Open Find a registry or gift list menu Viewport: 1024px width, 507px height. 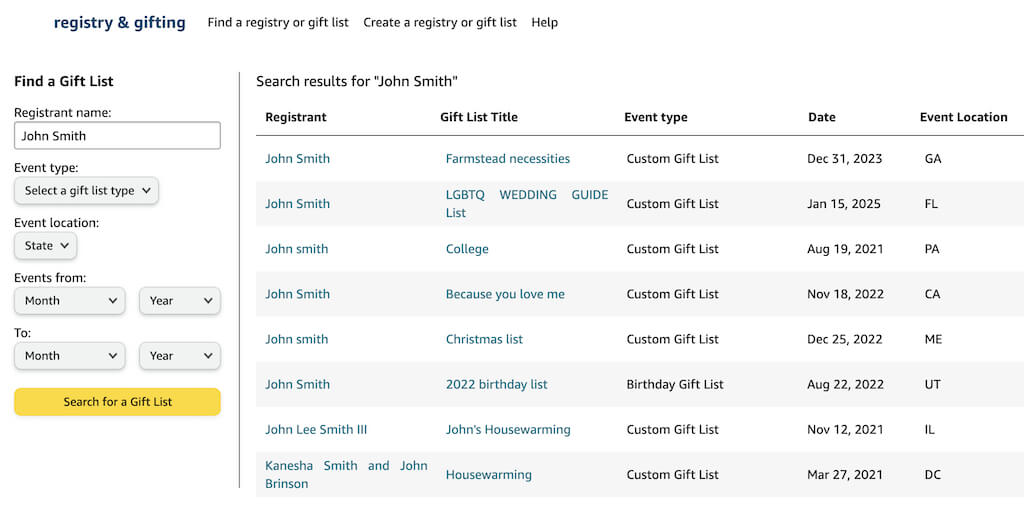pos(278,22)
